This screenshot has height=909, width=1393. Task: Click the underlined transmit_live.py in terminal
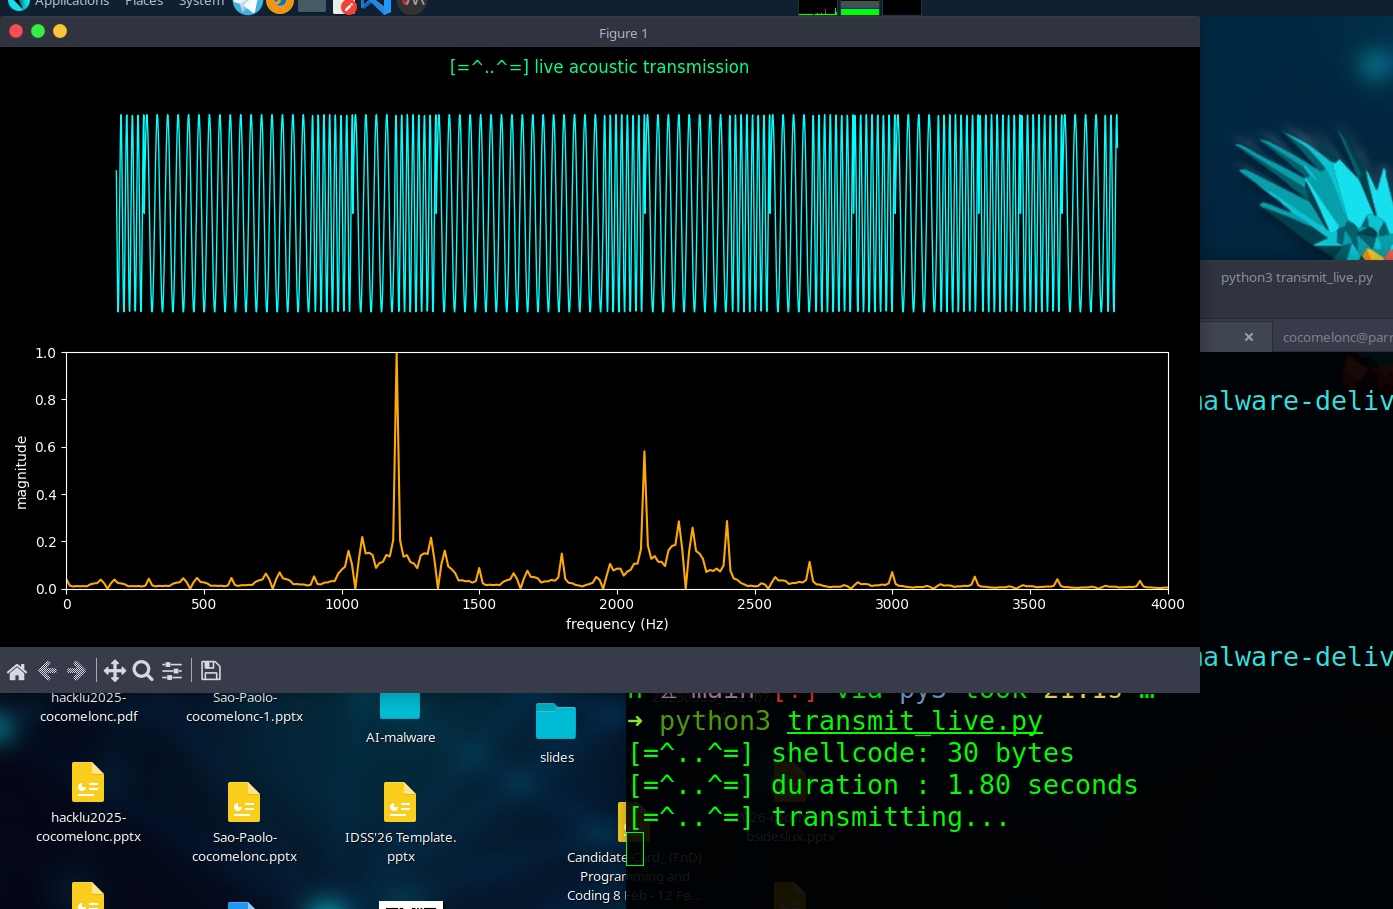pyautogui.click(x=915, y=721)
